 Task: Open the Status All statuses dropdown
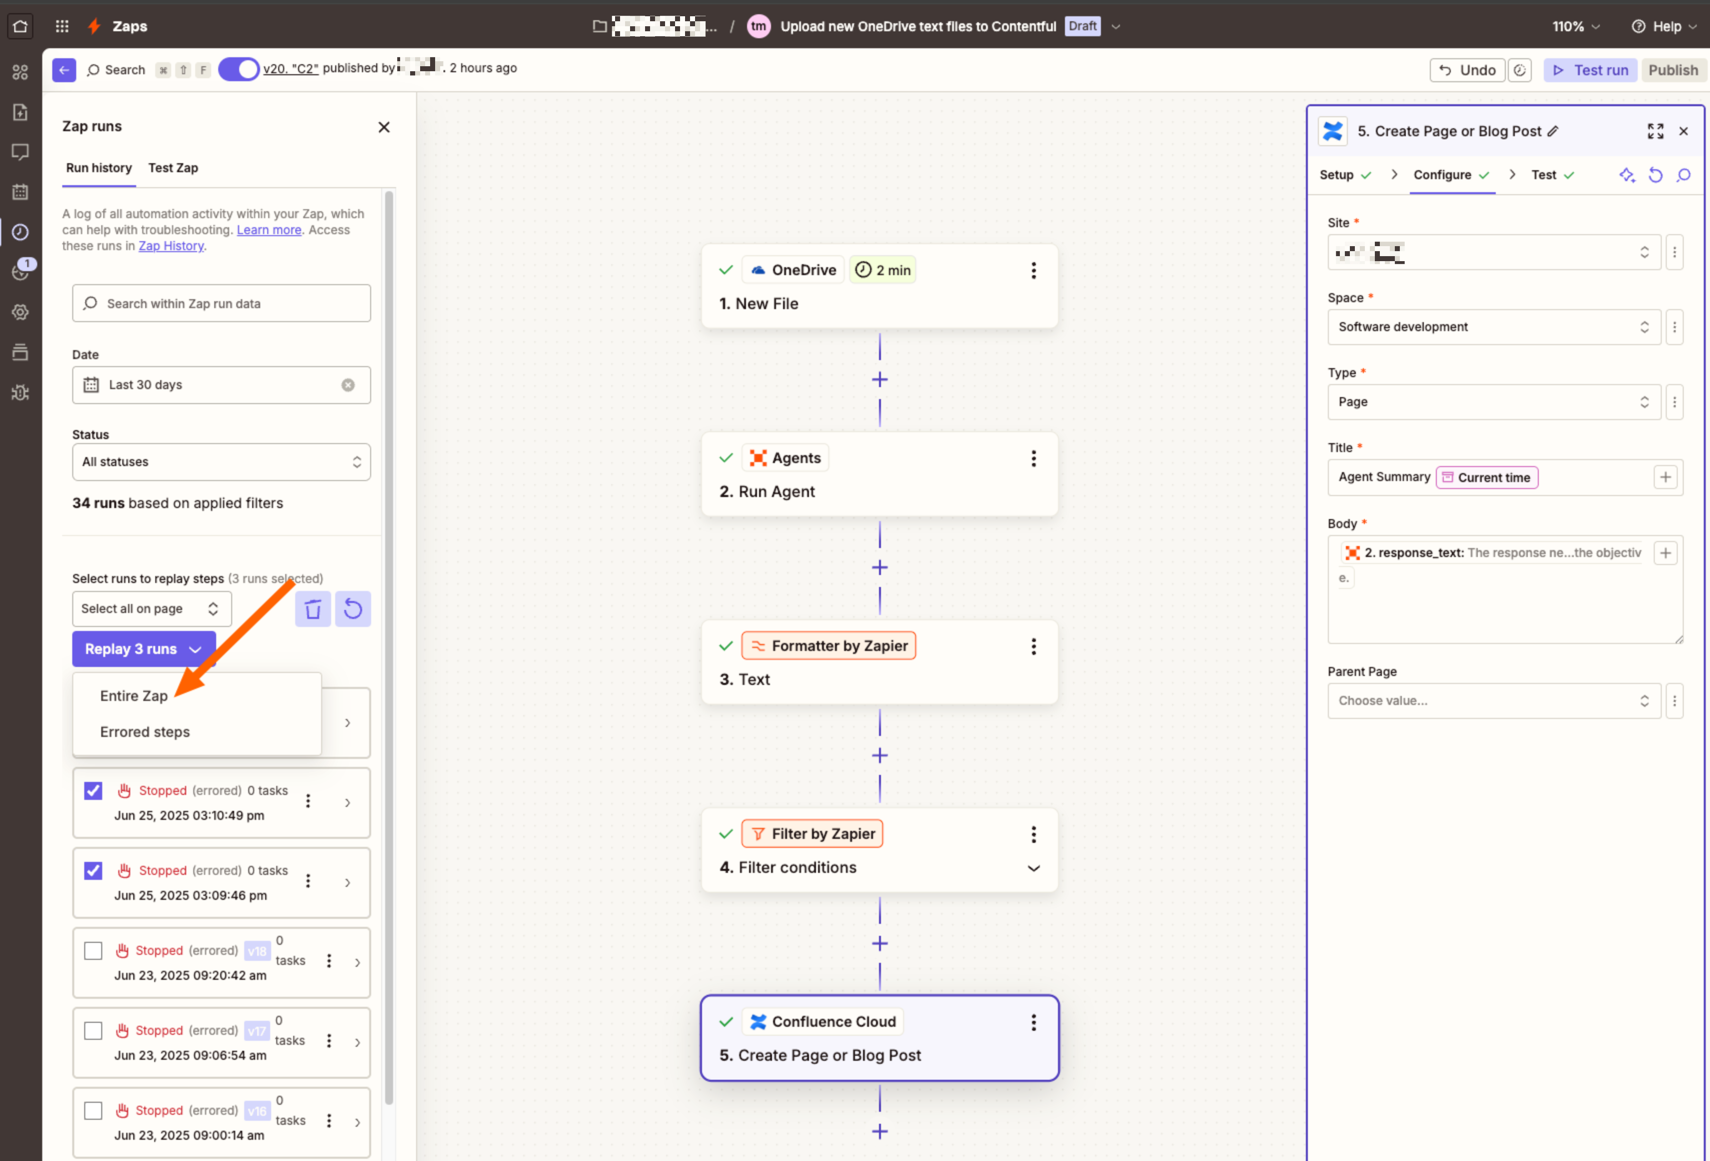(221, 462)
